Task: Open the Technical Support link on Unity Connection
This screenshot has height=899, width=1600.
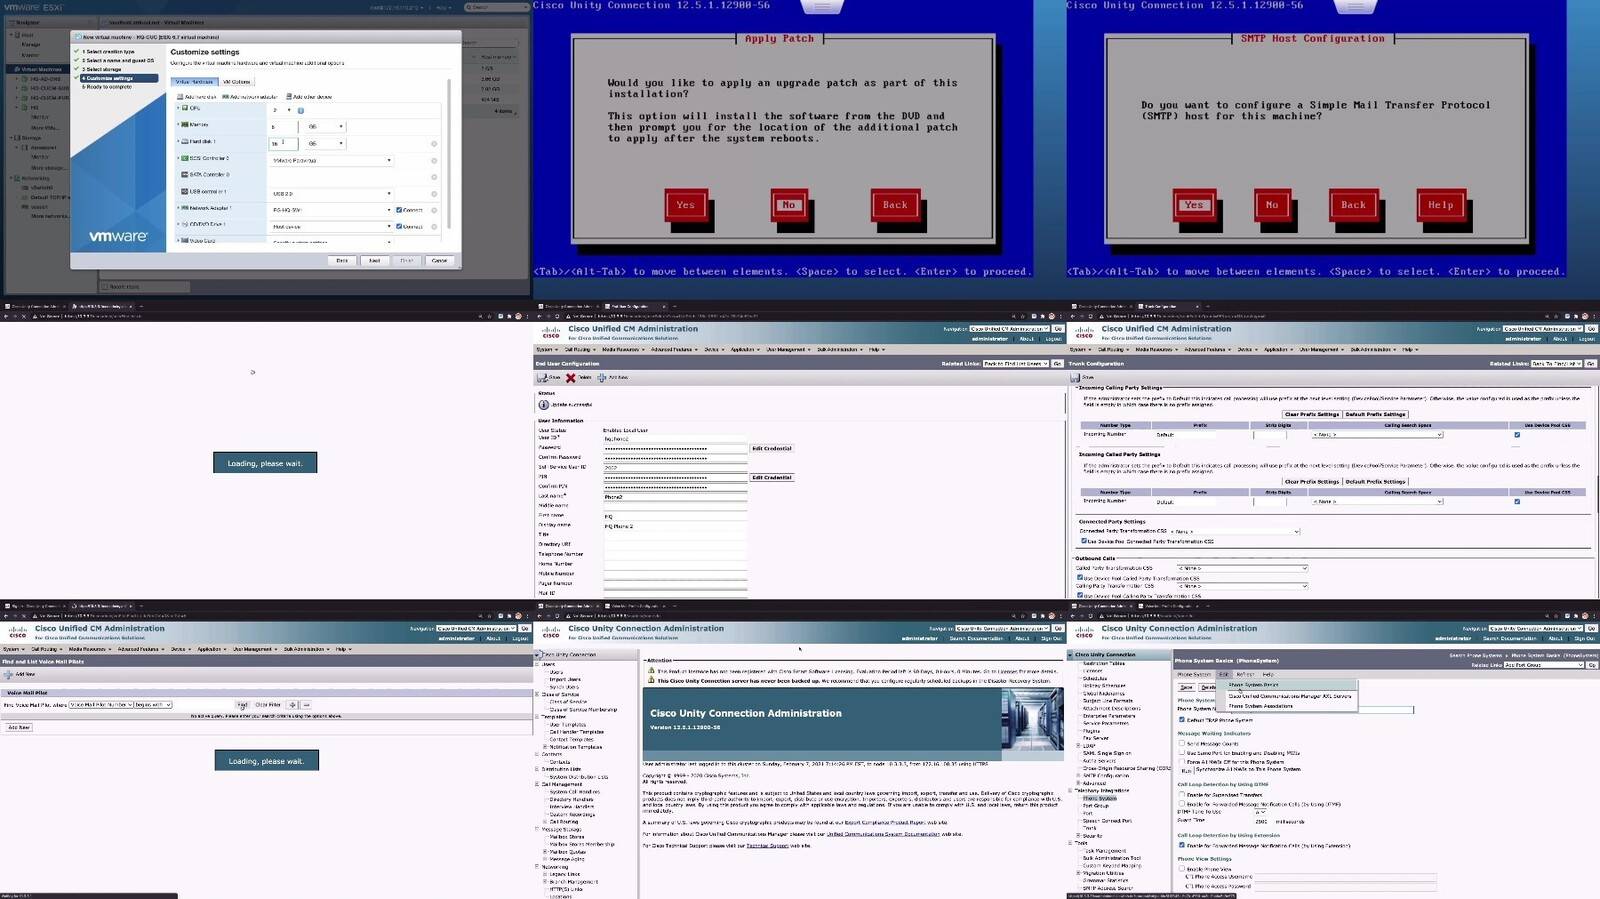Action: pyautogui.click(x=767, y=846)
